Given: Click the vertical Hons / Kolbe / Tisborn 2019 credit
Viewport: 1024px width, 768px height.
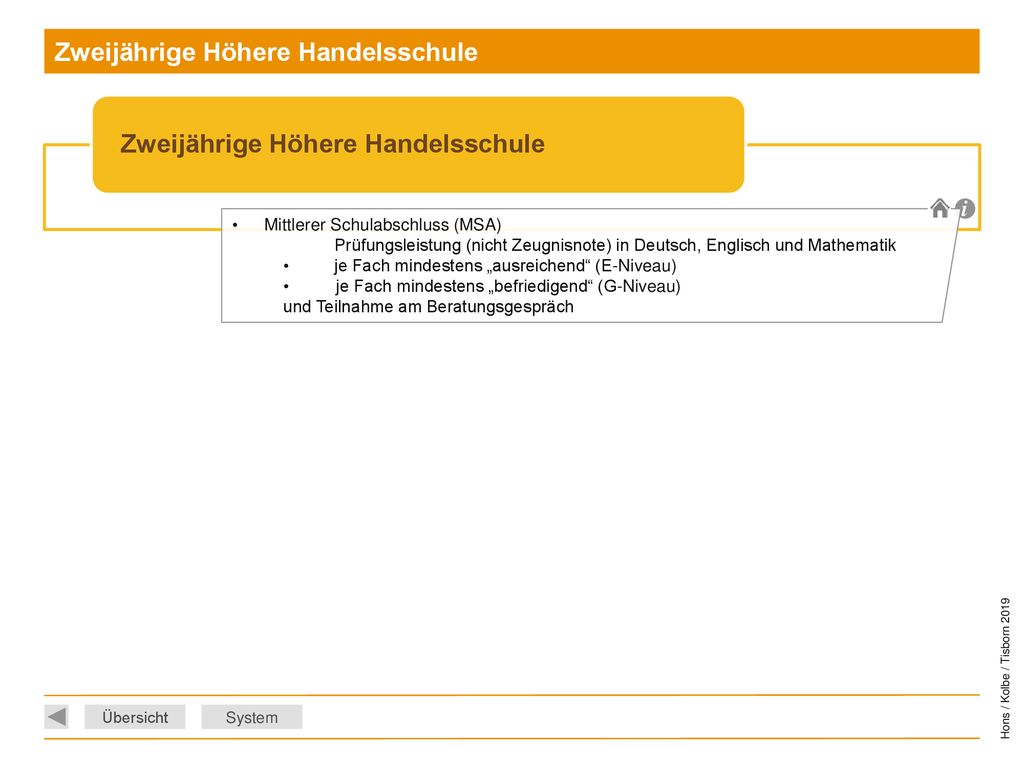Looking at the screenshot, I should point(1005,668).
